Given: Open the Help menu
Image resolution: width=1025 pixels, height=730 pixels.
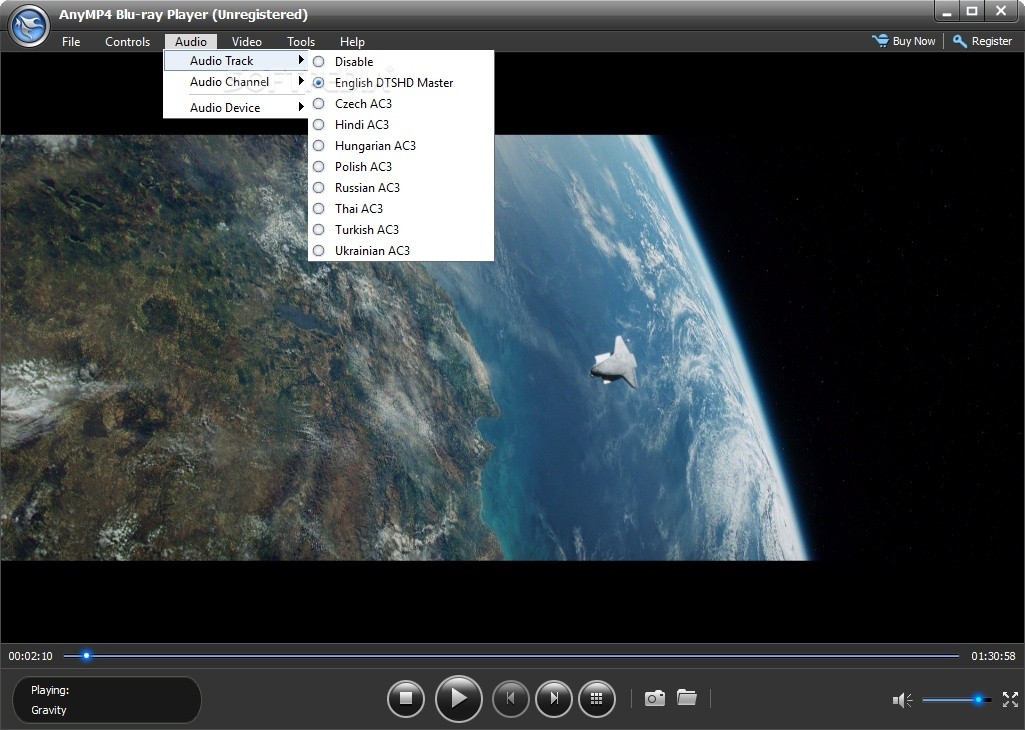Looking at the screenshot, I should pos(352,42).
